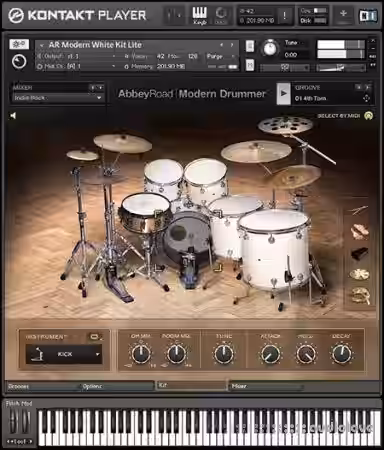Click the right rack tom

[x=205, y=181]
